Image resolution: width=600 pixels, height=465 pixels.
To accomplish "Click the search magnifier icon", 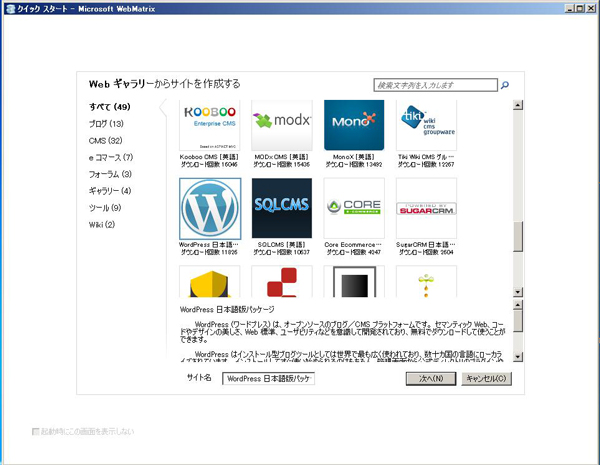I will (x=505, y=85).
